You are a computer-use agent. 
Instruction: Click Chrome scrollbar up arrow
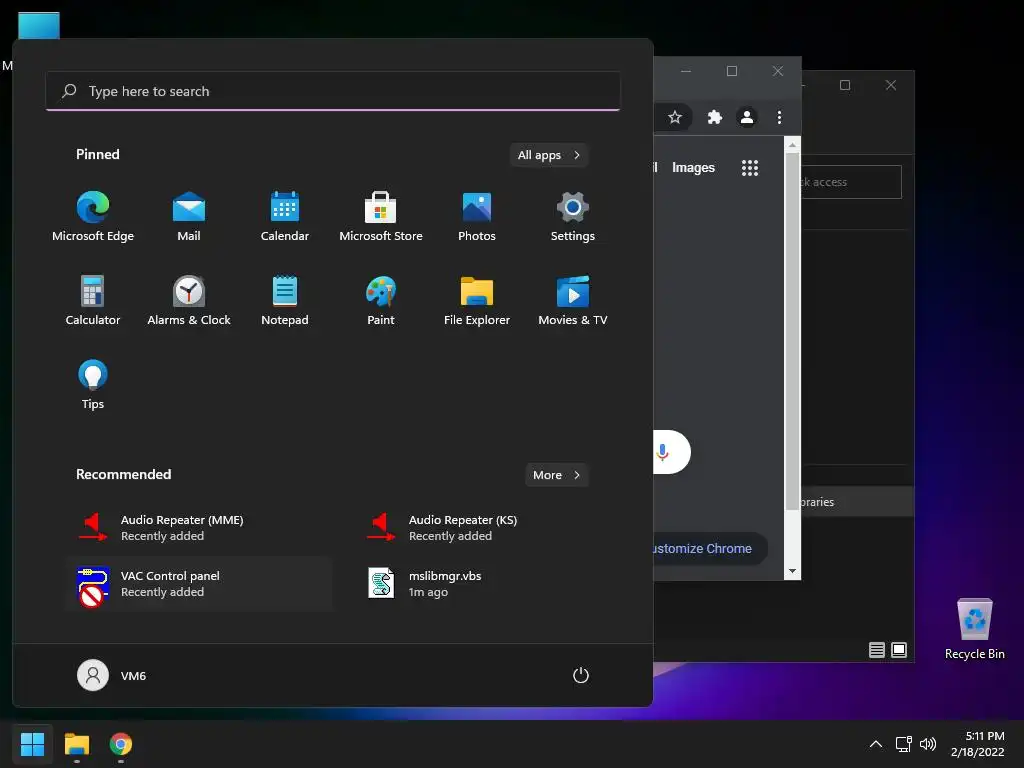point(792,145)
